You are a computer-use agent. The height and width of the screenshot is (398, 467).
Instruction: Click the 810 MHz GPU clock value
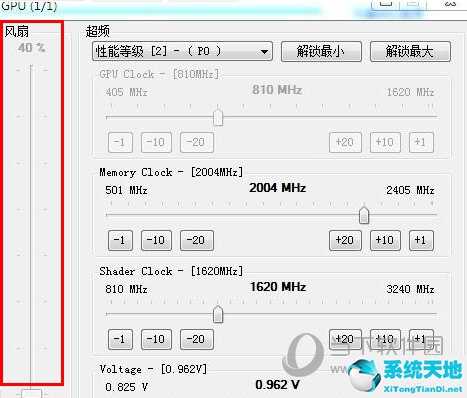tap(277, 90)
